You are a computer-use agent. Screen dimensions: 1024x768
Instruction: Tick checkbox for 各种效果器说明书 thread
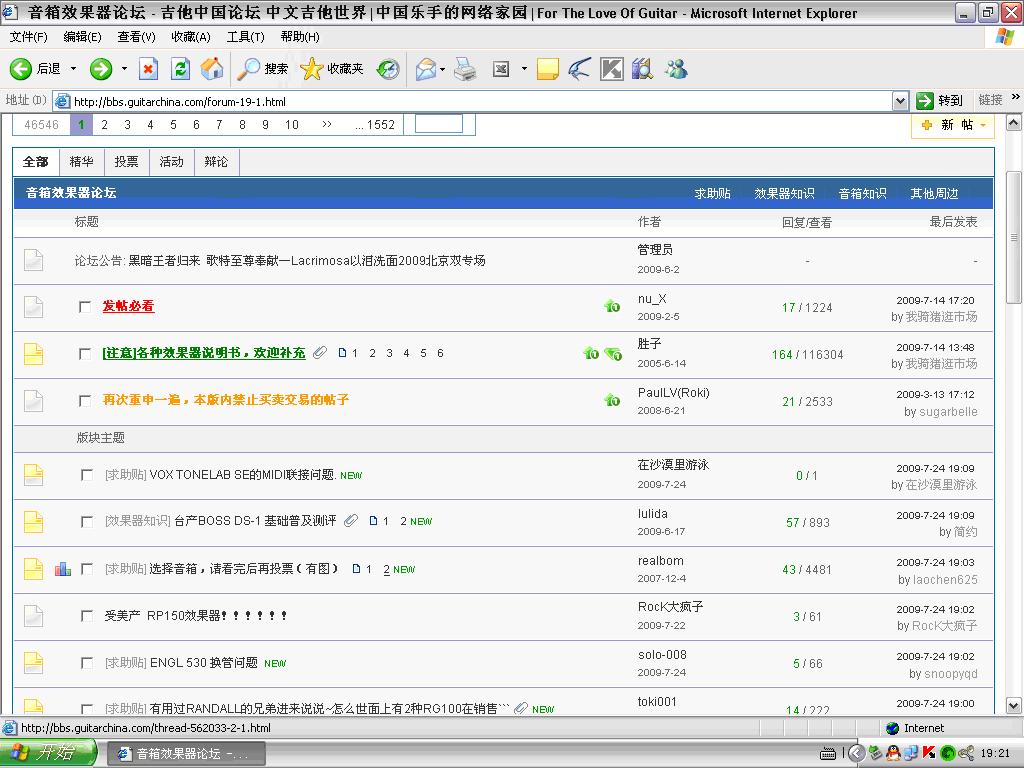tap(85, 353)
